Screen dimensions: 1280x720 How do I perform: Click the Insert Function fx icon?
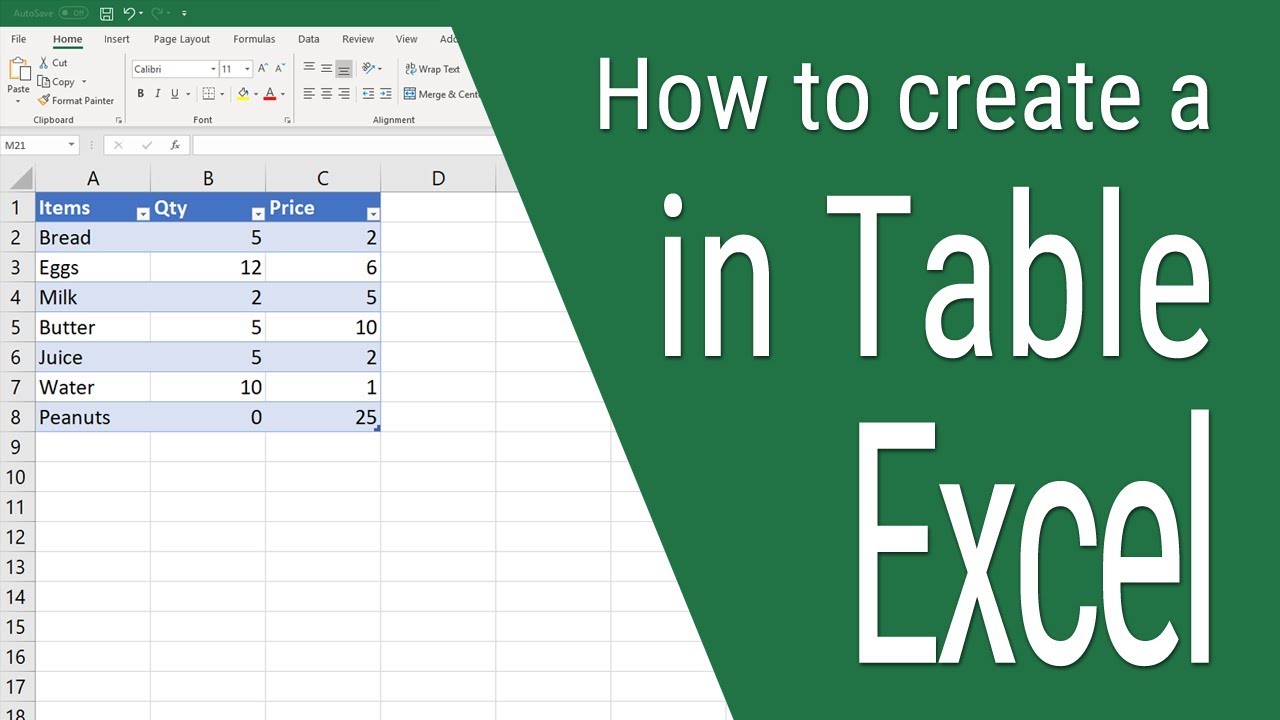(175, 145)
